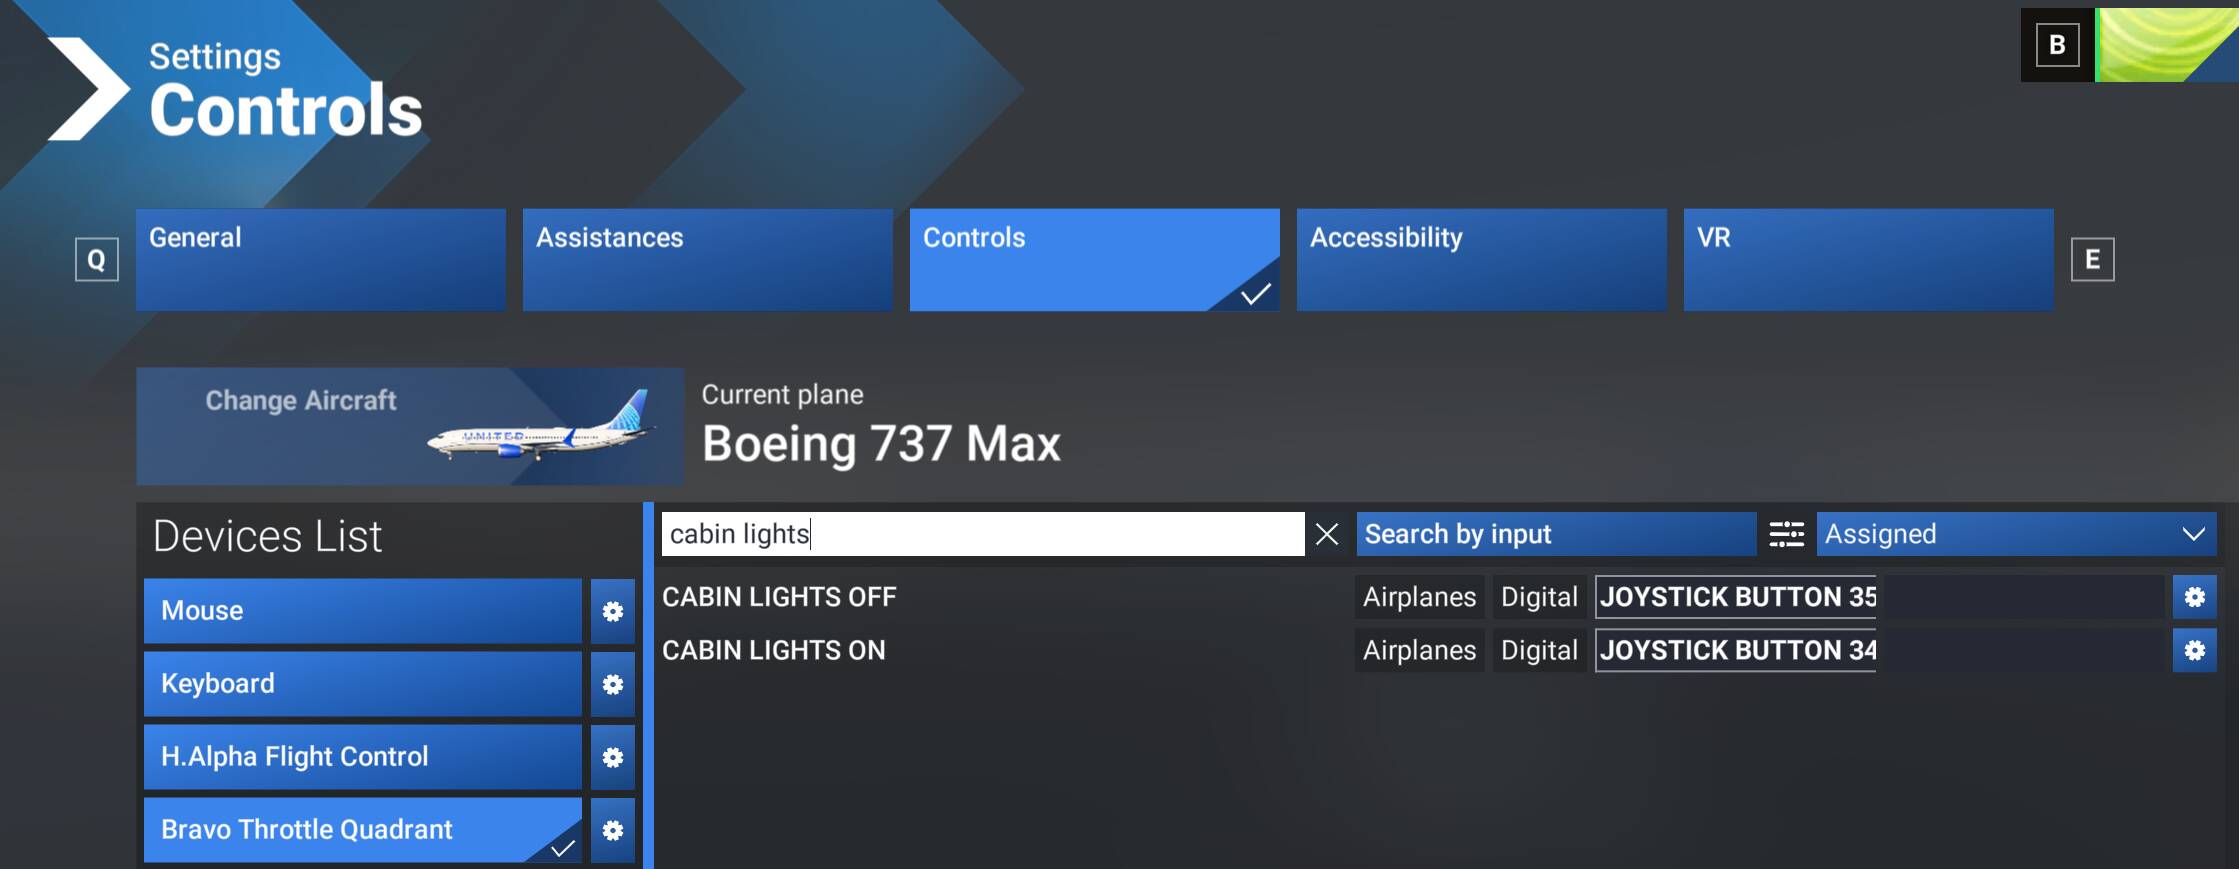Open Bravo Throttle Quadrant settings gear

(612, 830)
